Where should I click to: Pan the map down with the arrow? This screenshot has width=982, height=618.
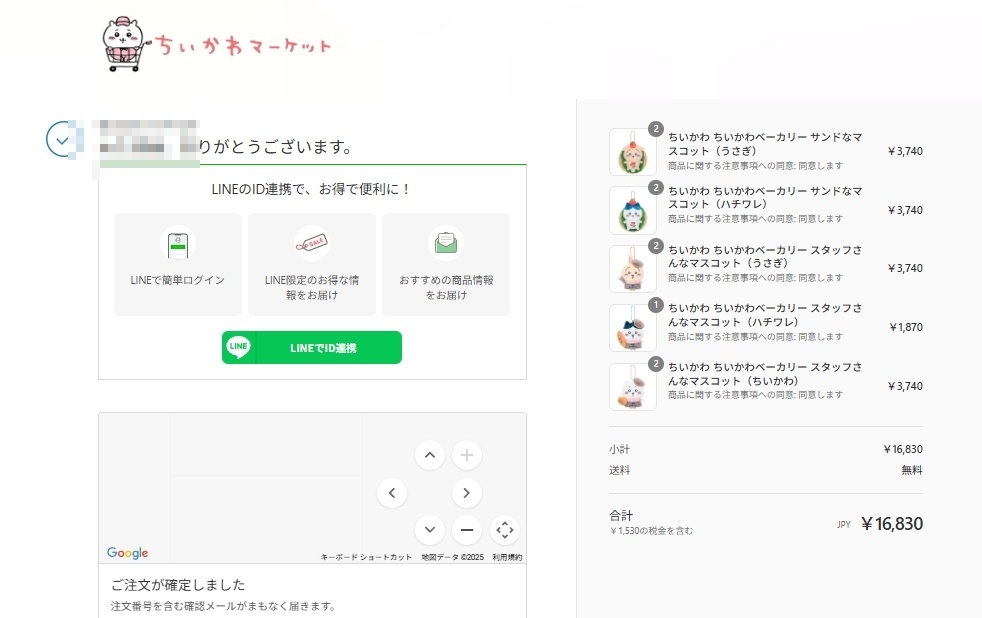[x=430, y=530]
